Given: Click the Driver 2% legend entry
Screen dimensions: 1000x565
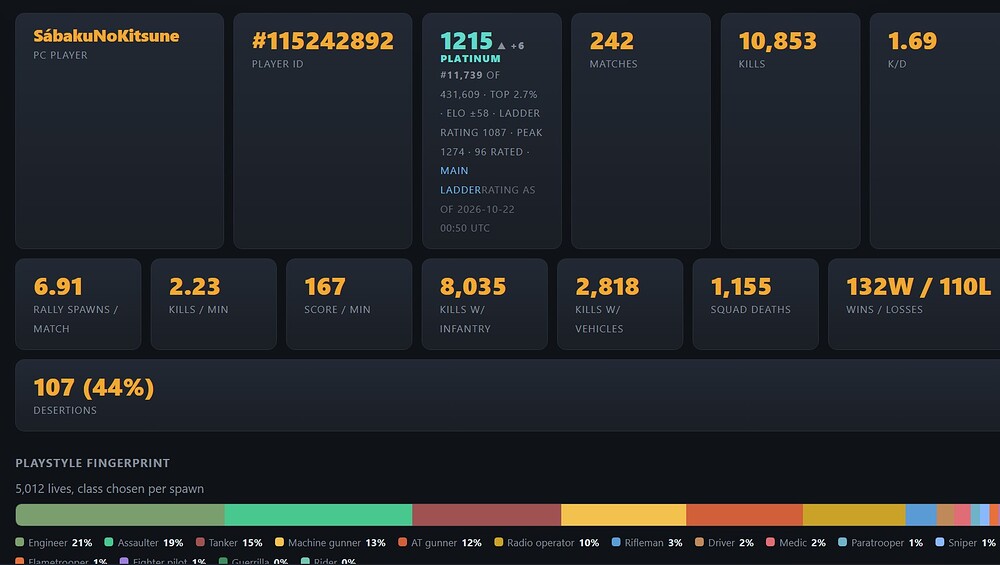Looking at the screenshot, I should 724,543.
